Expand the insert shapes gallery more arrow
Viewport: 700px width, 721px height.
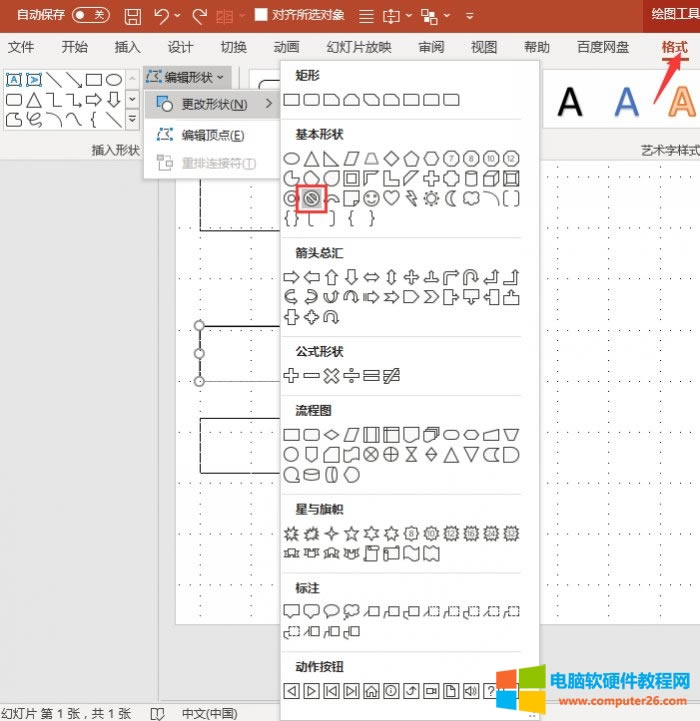click(132, 119)
